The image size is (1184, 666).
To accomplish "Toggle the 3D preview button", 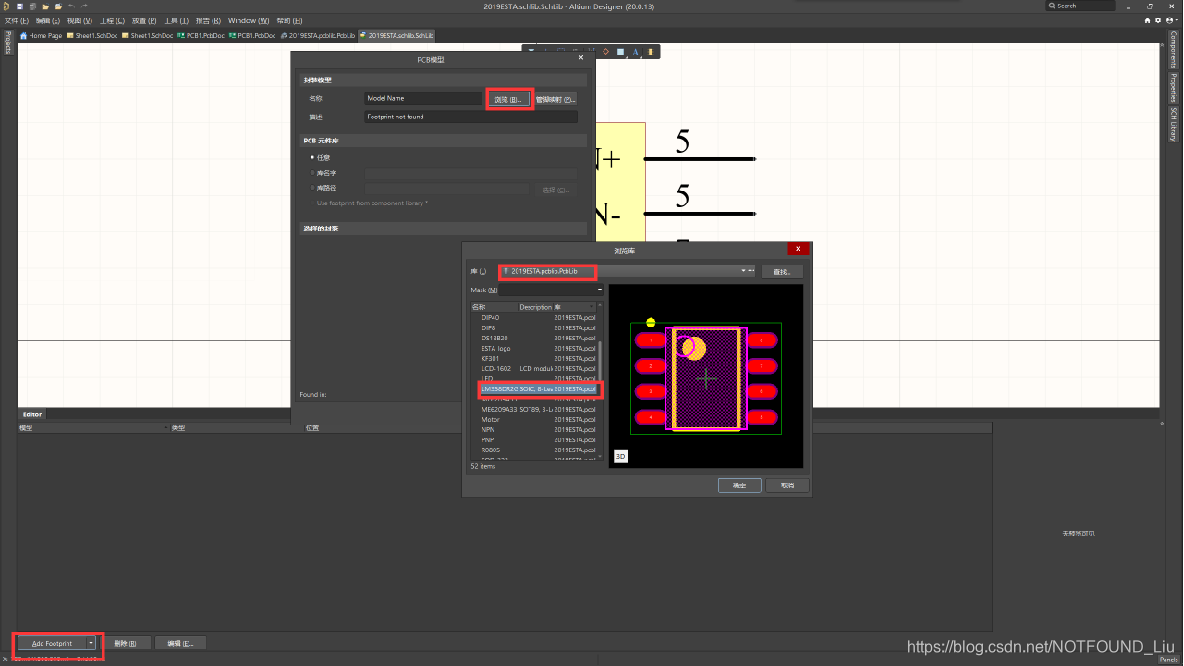I will pos(621,456).
